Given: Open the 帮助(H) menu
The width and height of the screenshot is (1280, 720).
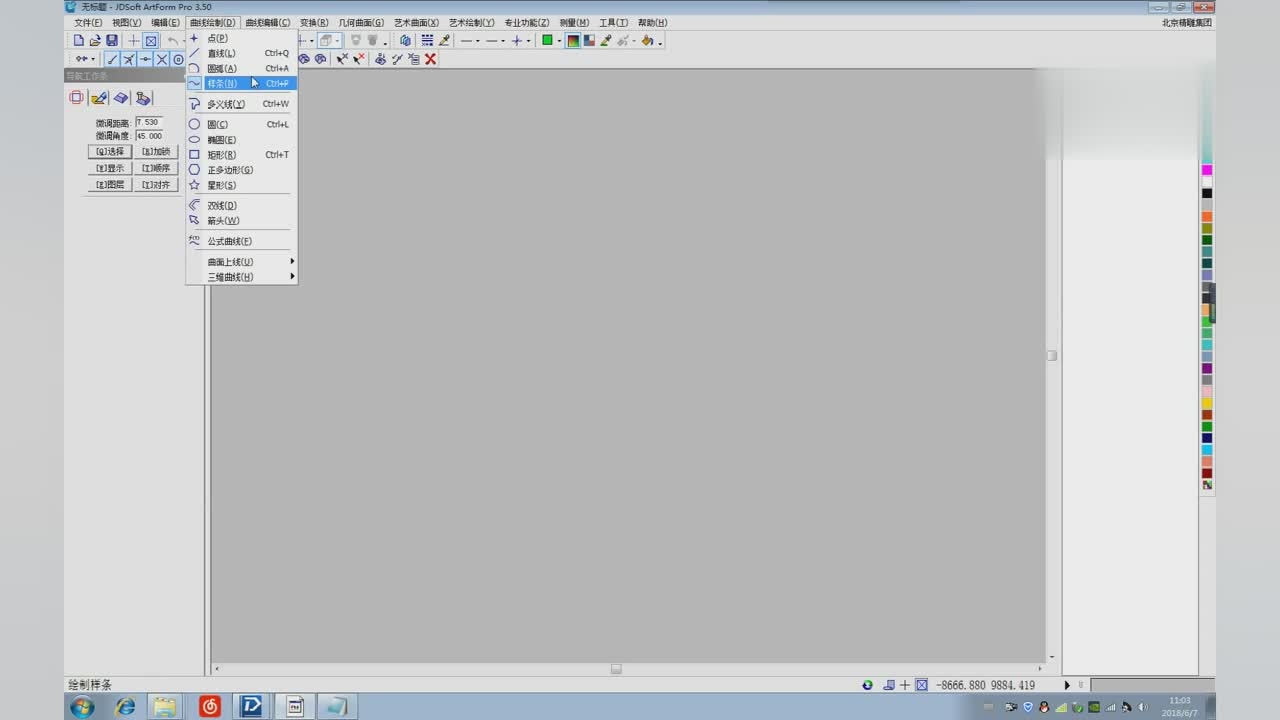Looking at the screenshot, I should 652,22.
